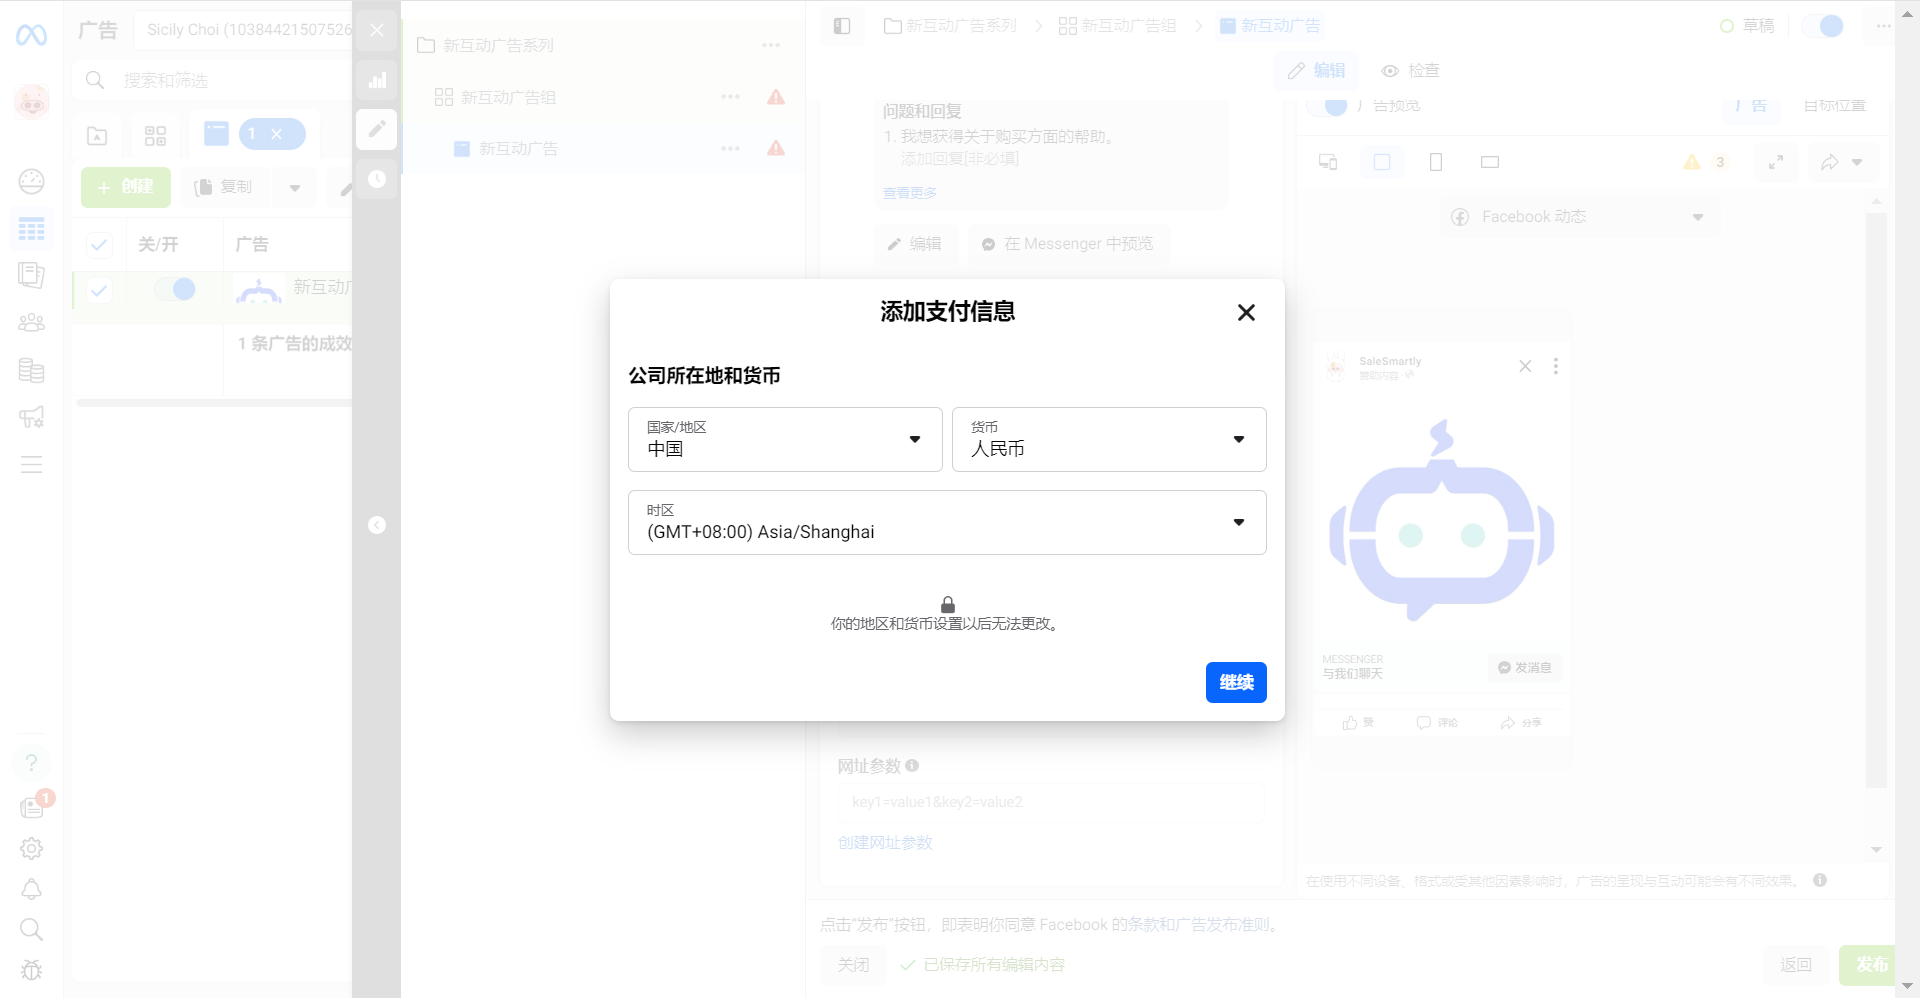Image resolution: width=1920 pixels, height=998 pixels.
Task: Open the account overview gauge icon
Action: tap(31, 181)
